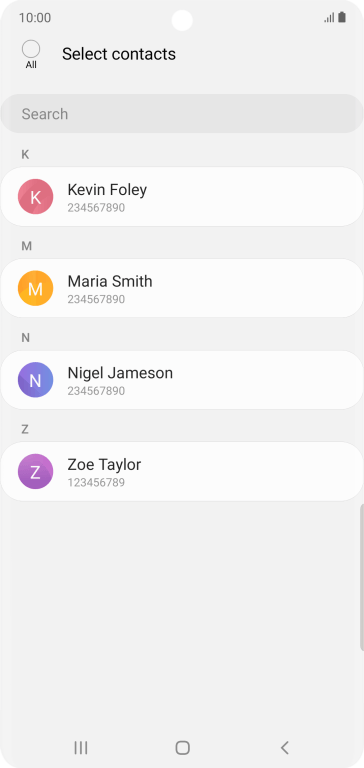364x768 pixels.
Task: Tap the Select contacts title
Action: click(x=119, y=54)
